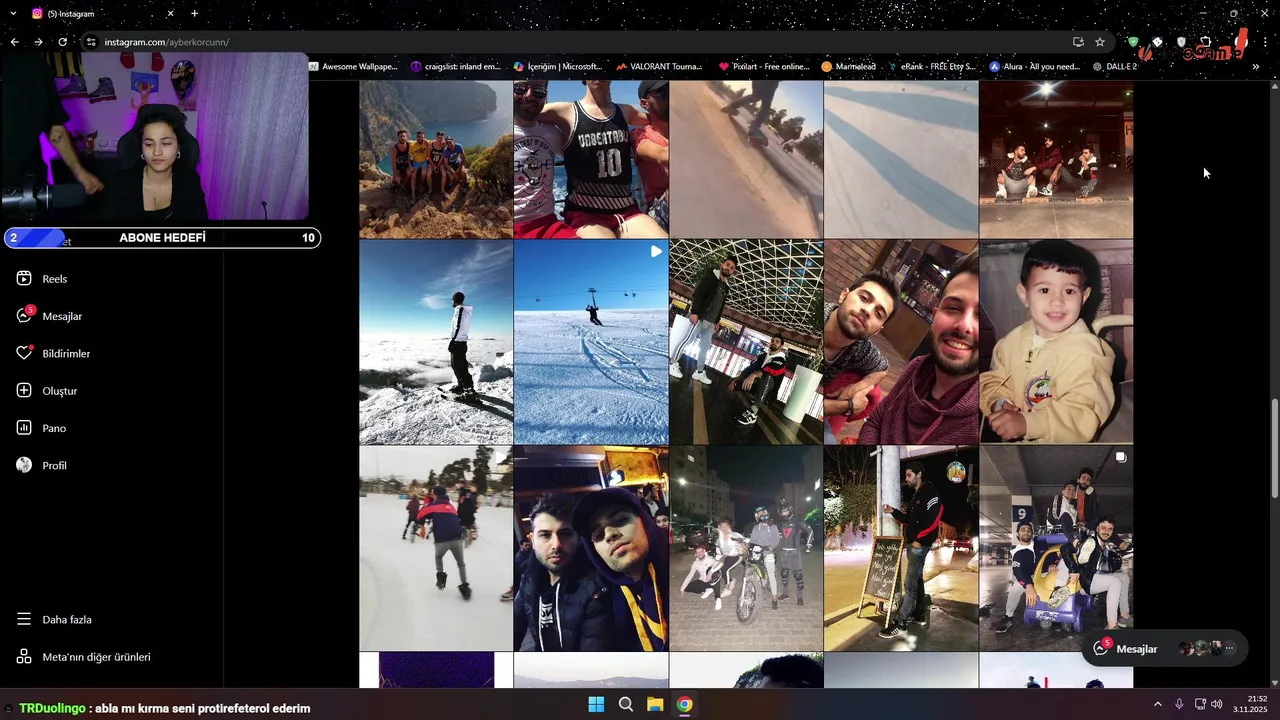Open the tab search dropdown arrow
Screen dimensions: 1280x720
click(x=13, y=14)
